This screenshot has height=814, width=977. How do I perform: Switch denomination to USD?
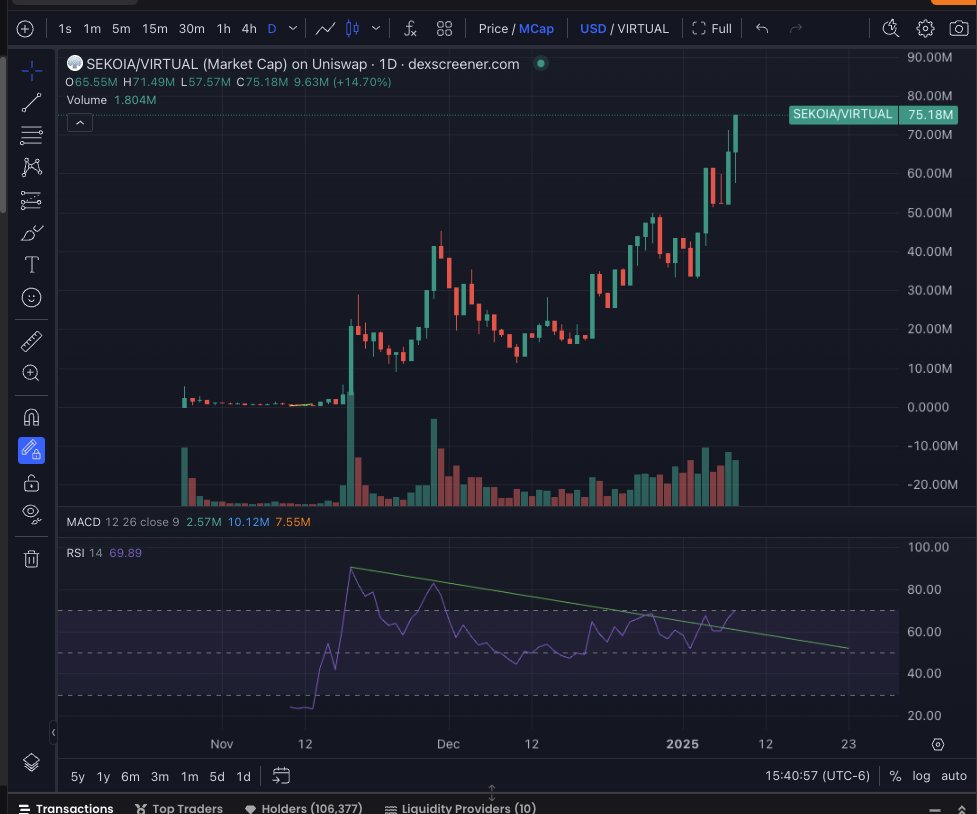[593, 29]
